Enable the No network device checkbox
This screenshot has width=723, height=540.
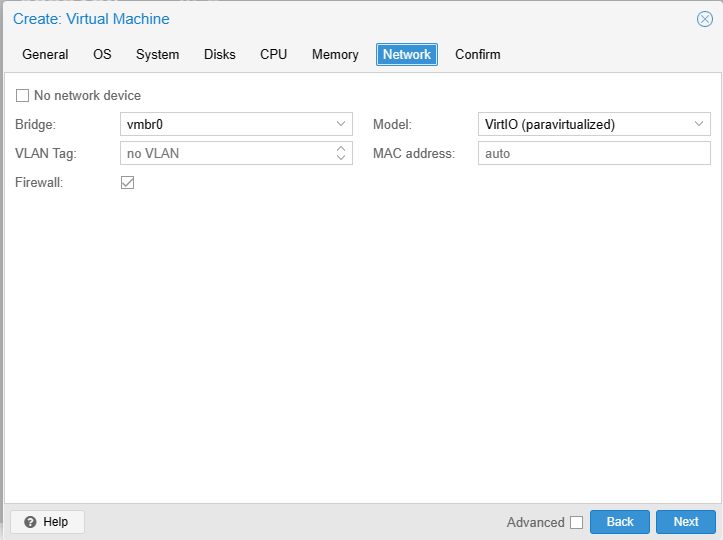(x=22, y=95)
